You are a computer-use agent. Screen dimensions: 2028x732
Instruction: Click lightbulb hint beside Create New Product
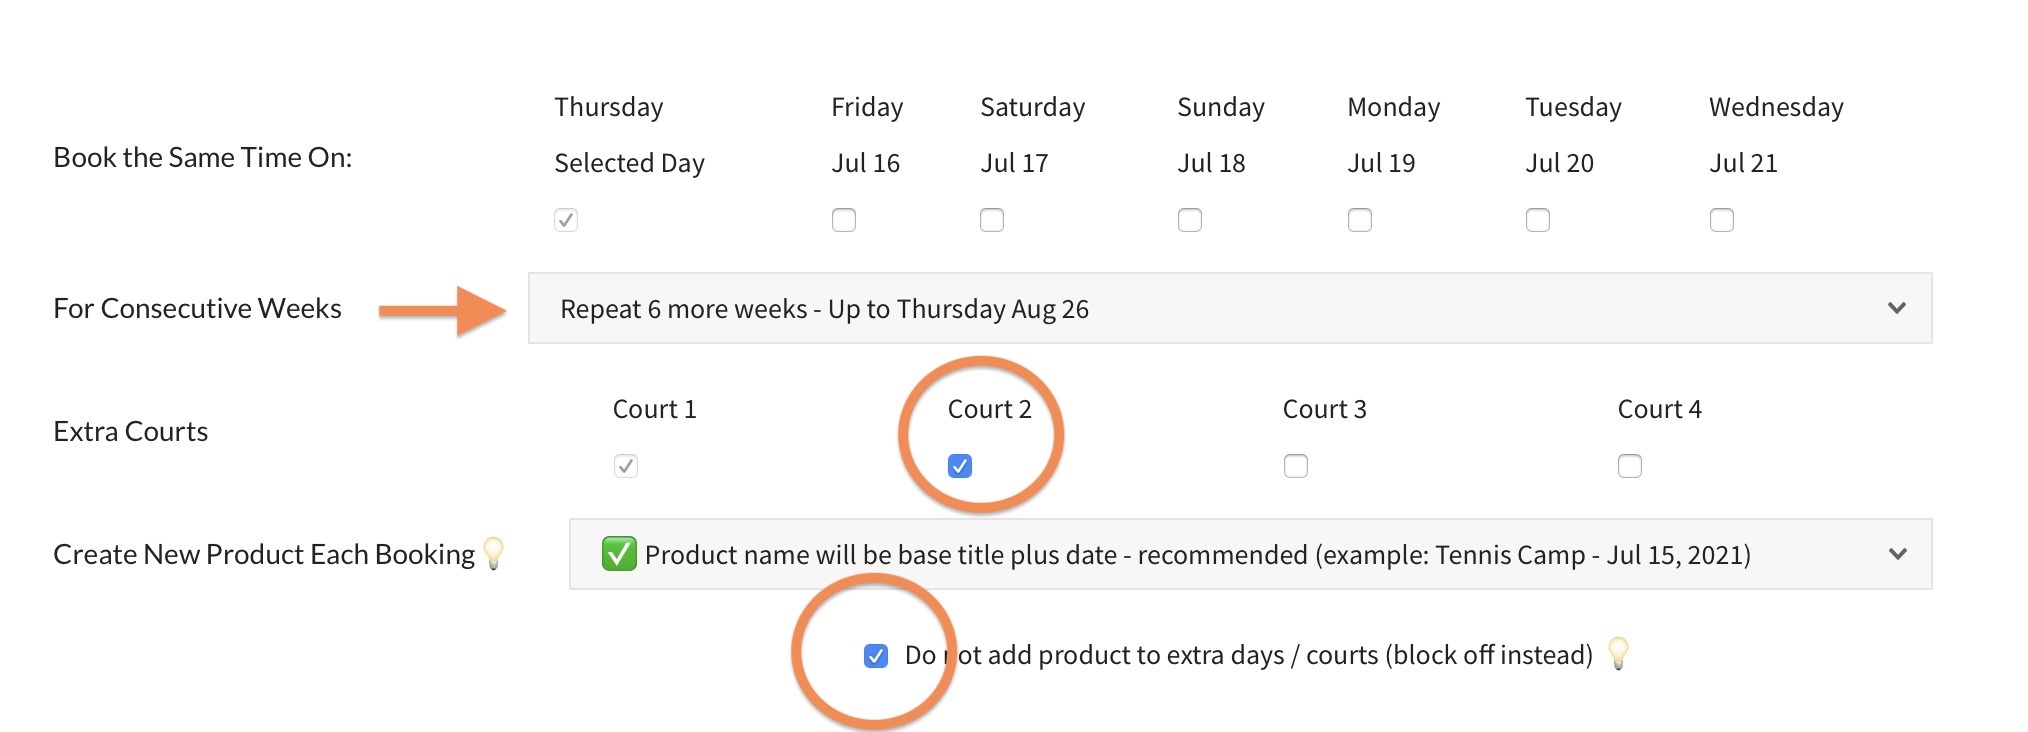[x=493, y=553]
